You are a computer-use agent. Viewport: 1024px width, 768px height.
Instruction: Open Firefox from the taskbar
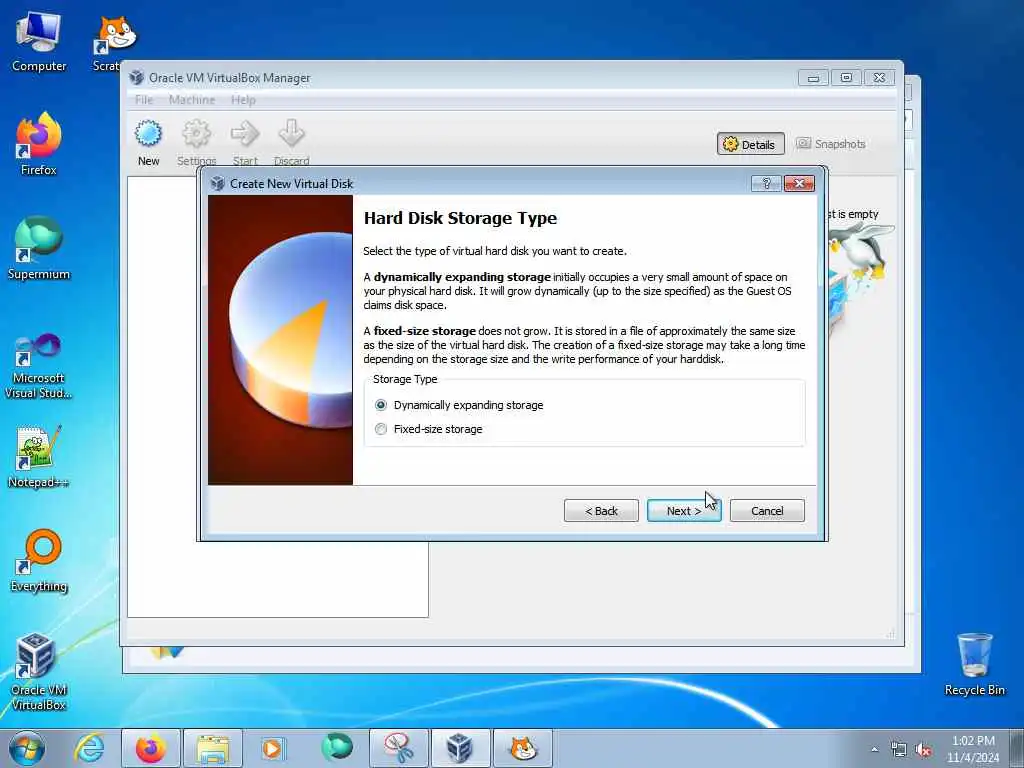coord(150,748)
